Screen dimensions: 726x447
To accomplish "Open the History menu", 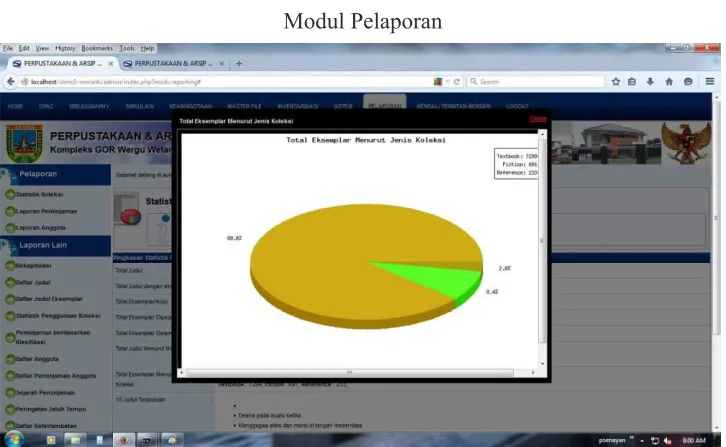I will 65,48.
